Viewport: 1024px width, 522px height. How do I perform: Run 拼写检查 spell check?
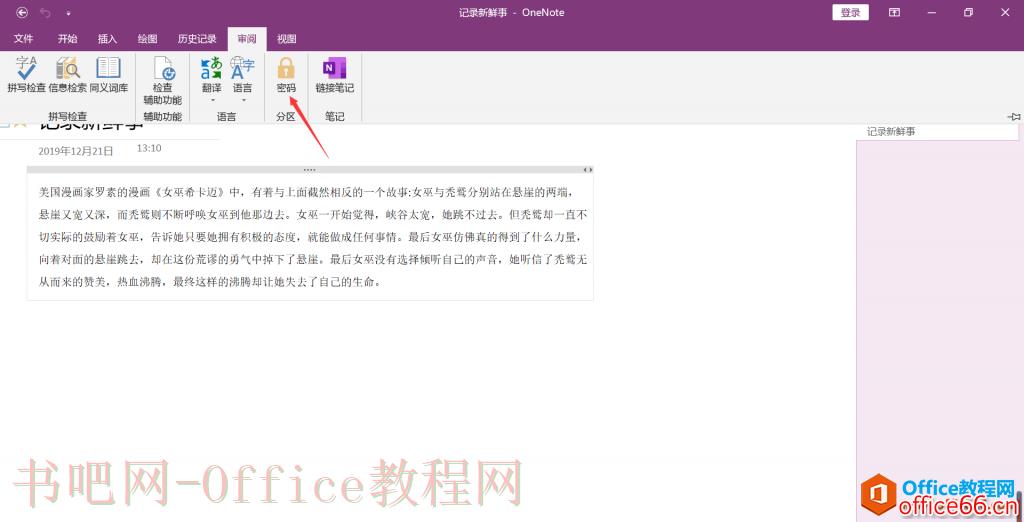pos(27,74)
